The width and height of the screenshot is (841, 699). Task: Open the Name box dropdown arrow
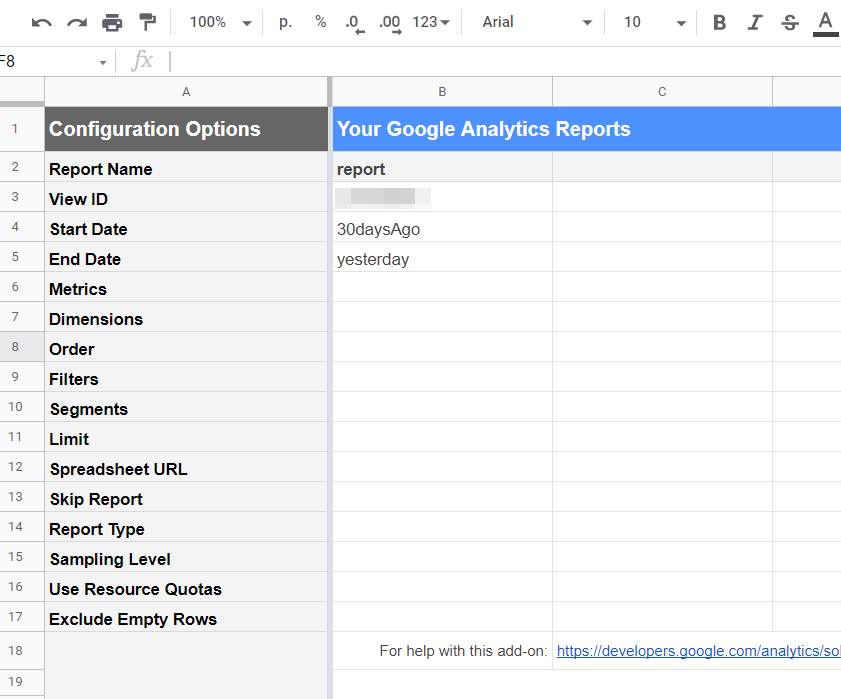point(102,63)
